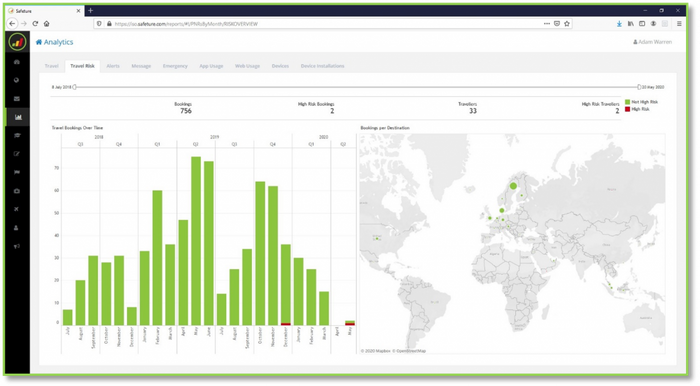Open the browser hamburger menu
This screenshot has width=700, height=386.
coord(679,24)
